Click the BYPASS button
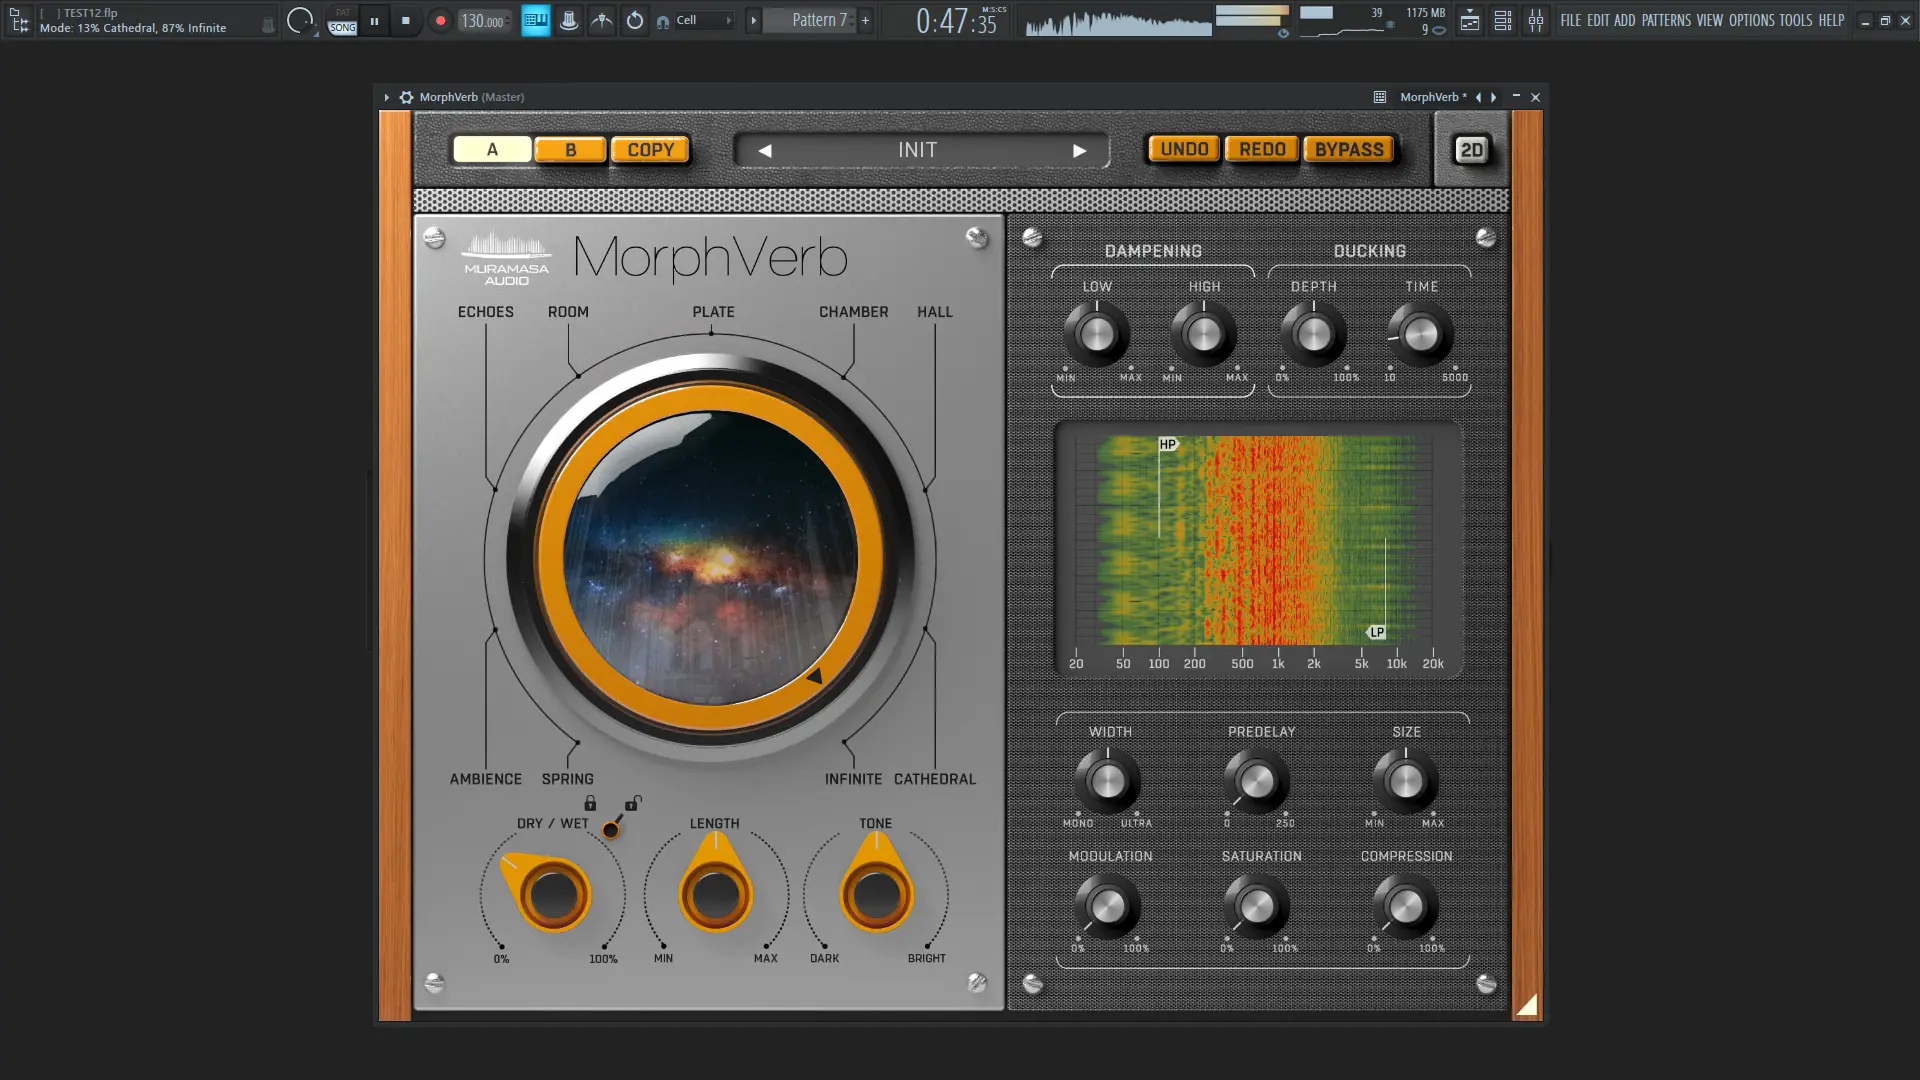The image size is (1920, 1080). pos(1348,150)
